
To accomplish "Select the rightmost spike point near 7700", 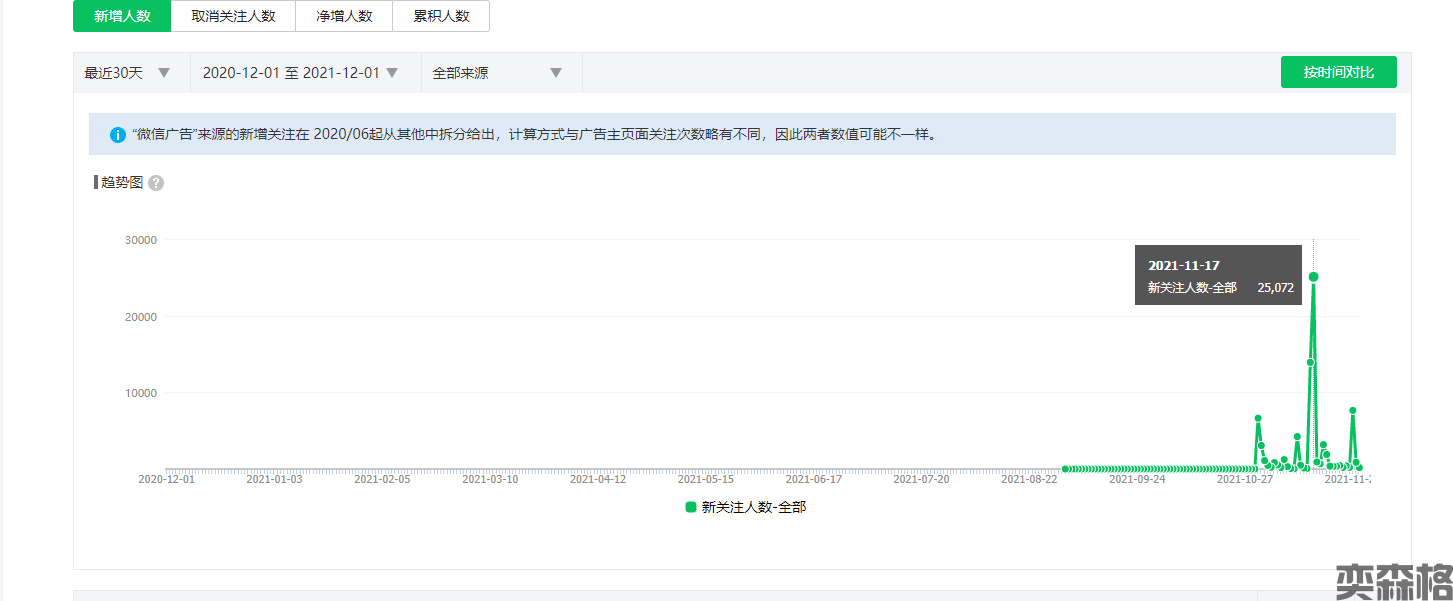I will point(1352,410).
